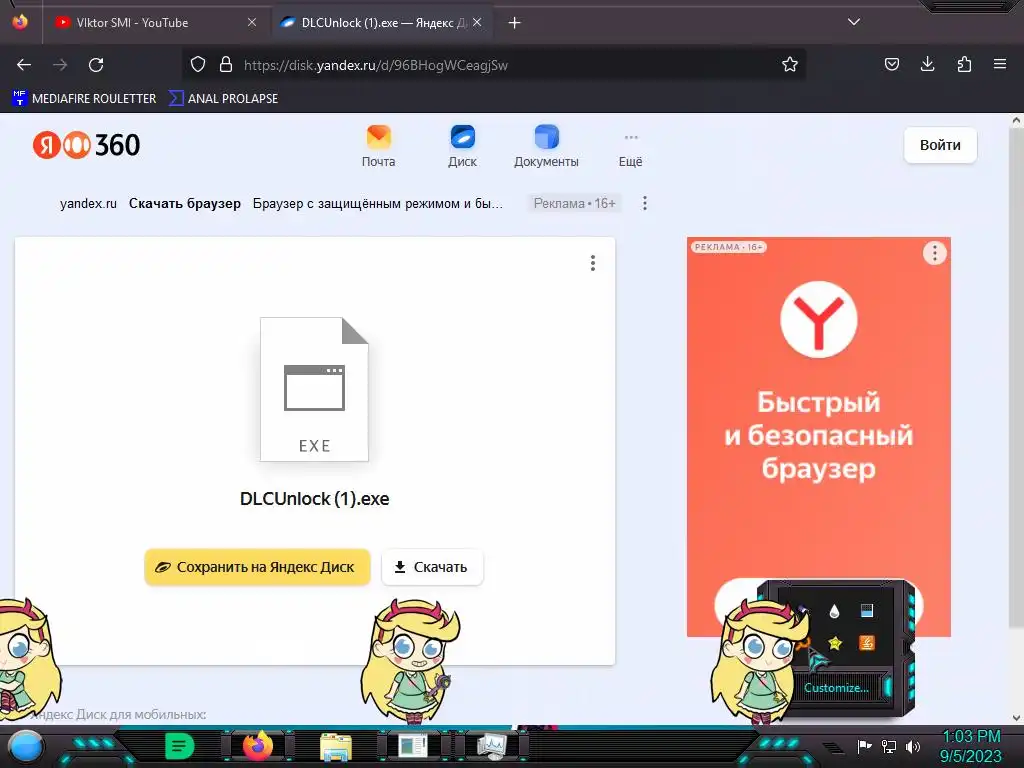Click Customize... in the tray popup
Screen dimensions: 1024x768
point(836,688)
